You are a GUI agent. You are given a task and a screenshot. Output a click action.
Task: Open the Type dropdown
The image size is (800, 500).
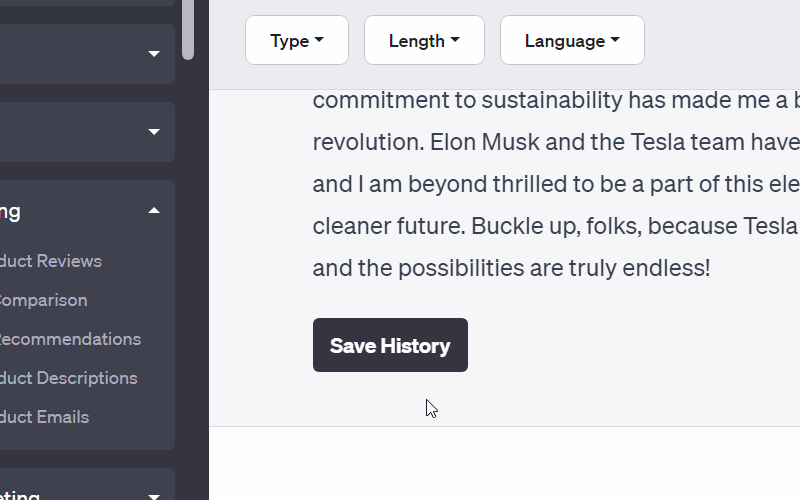click(296, 41)
